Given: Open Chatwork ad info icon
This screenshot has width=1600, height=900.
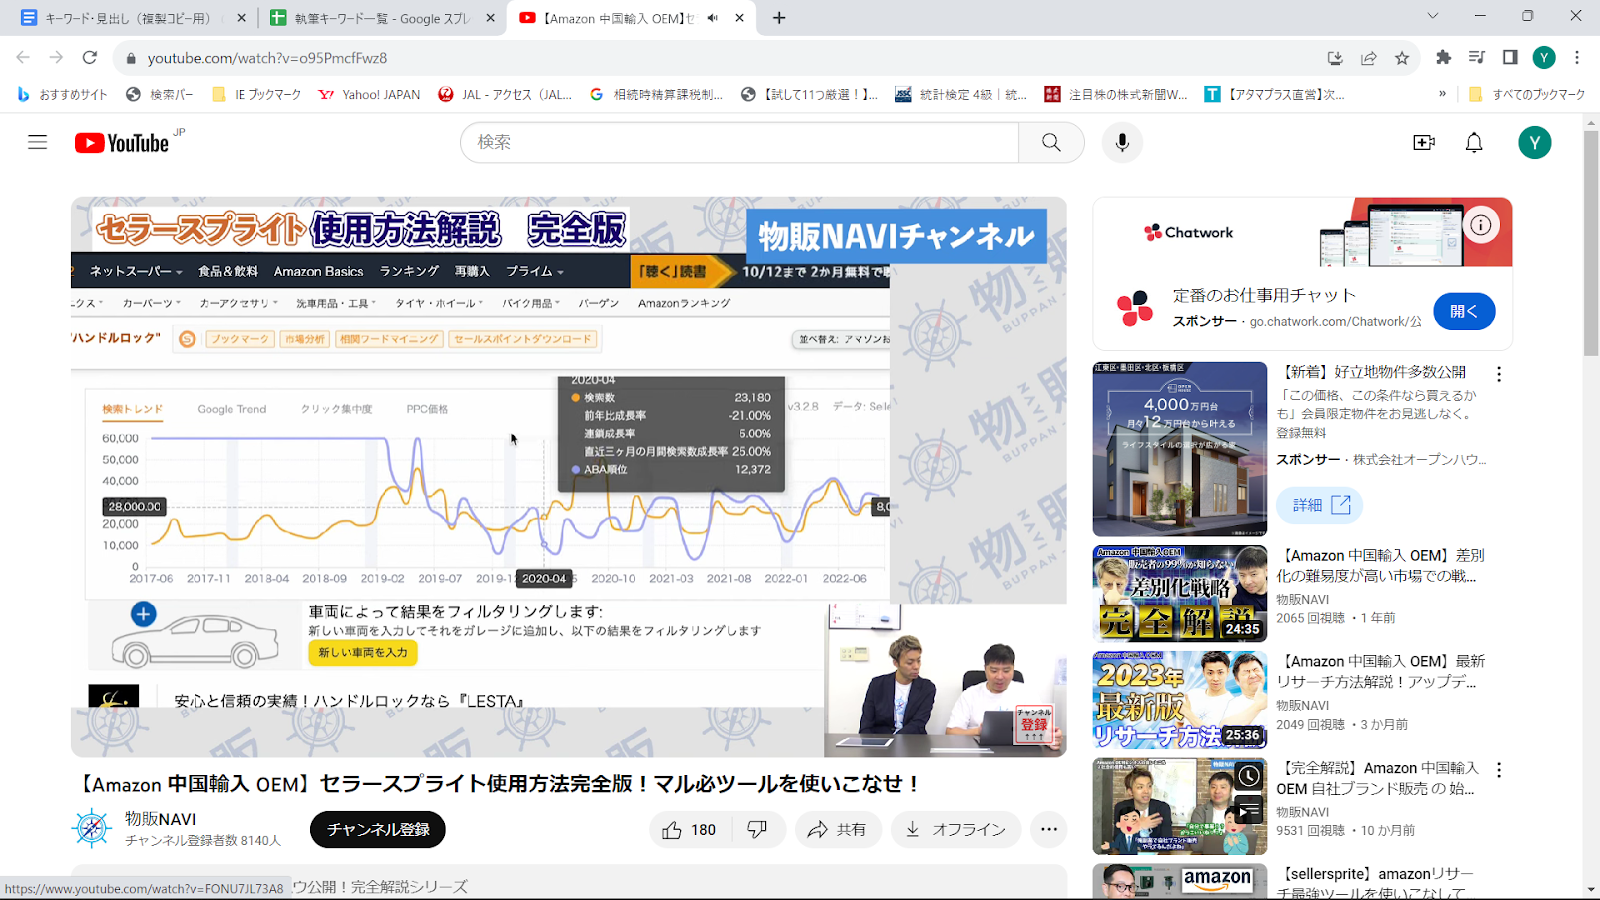Looking at the screenshot, I should pyautogui.click(x=1481, y=225).
